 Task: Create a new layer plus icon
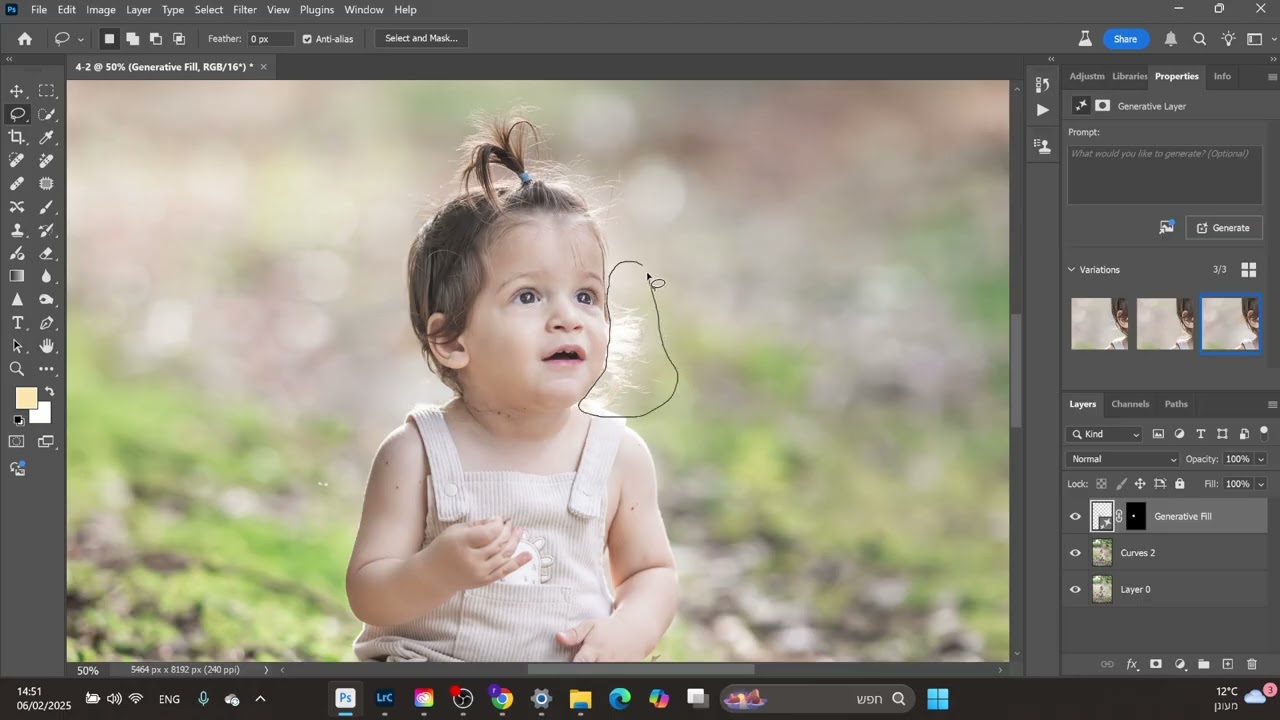pos(1228,664)
